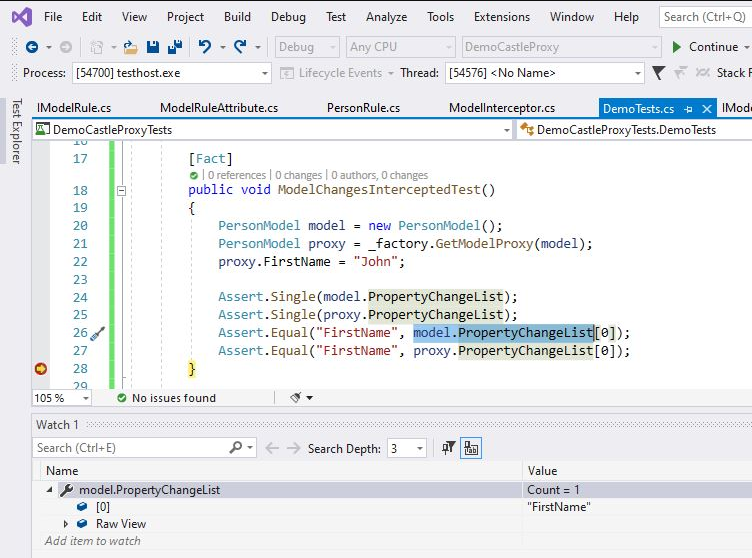Click the screwdriver quick action icon on line 26

97,333
